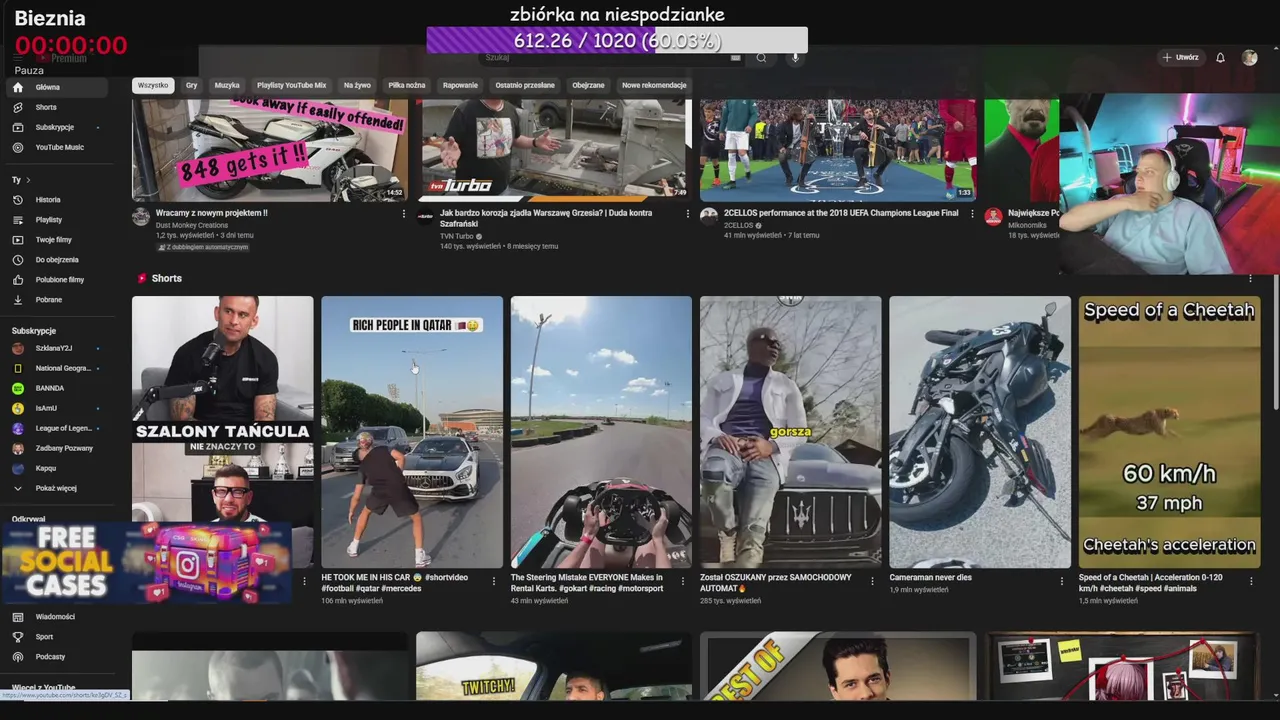Open the 2CELLOS channel avatar
This screenshot has height=720, width=1280.
[x=709, y=217]
